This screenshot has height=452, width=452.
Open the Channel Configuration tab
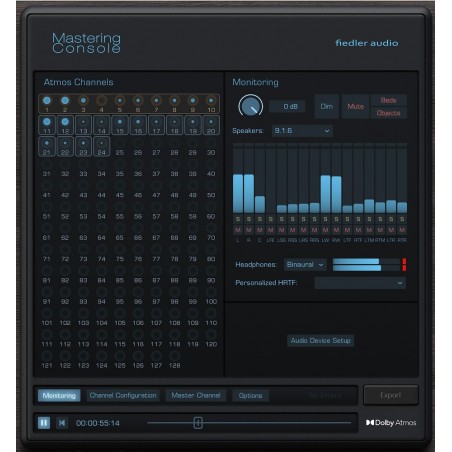coord(123,396)
